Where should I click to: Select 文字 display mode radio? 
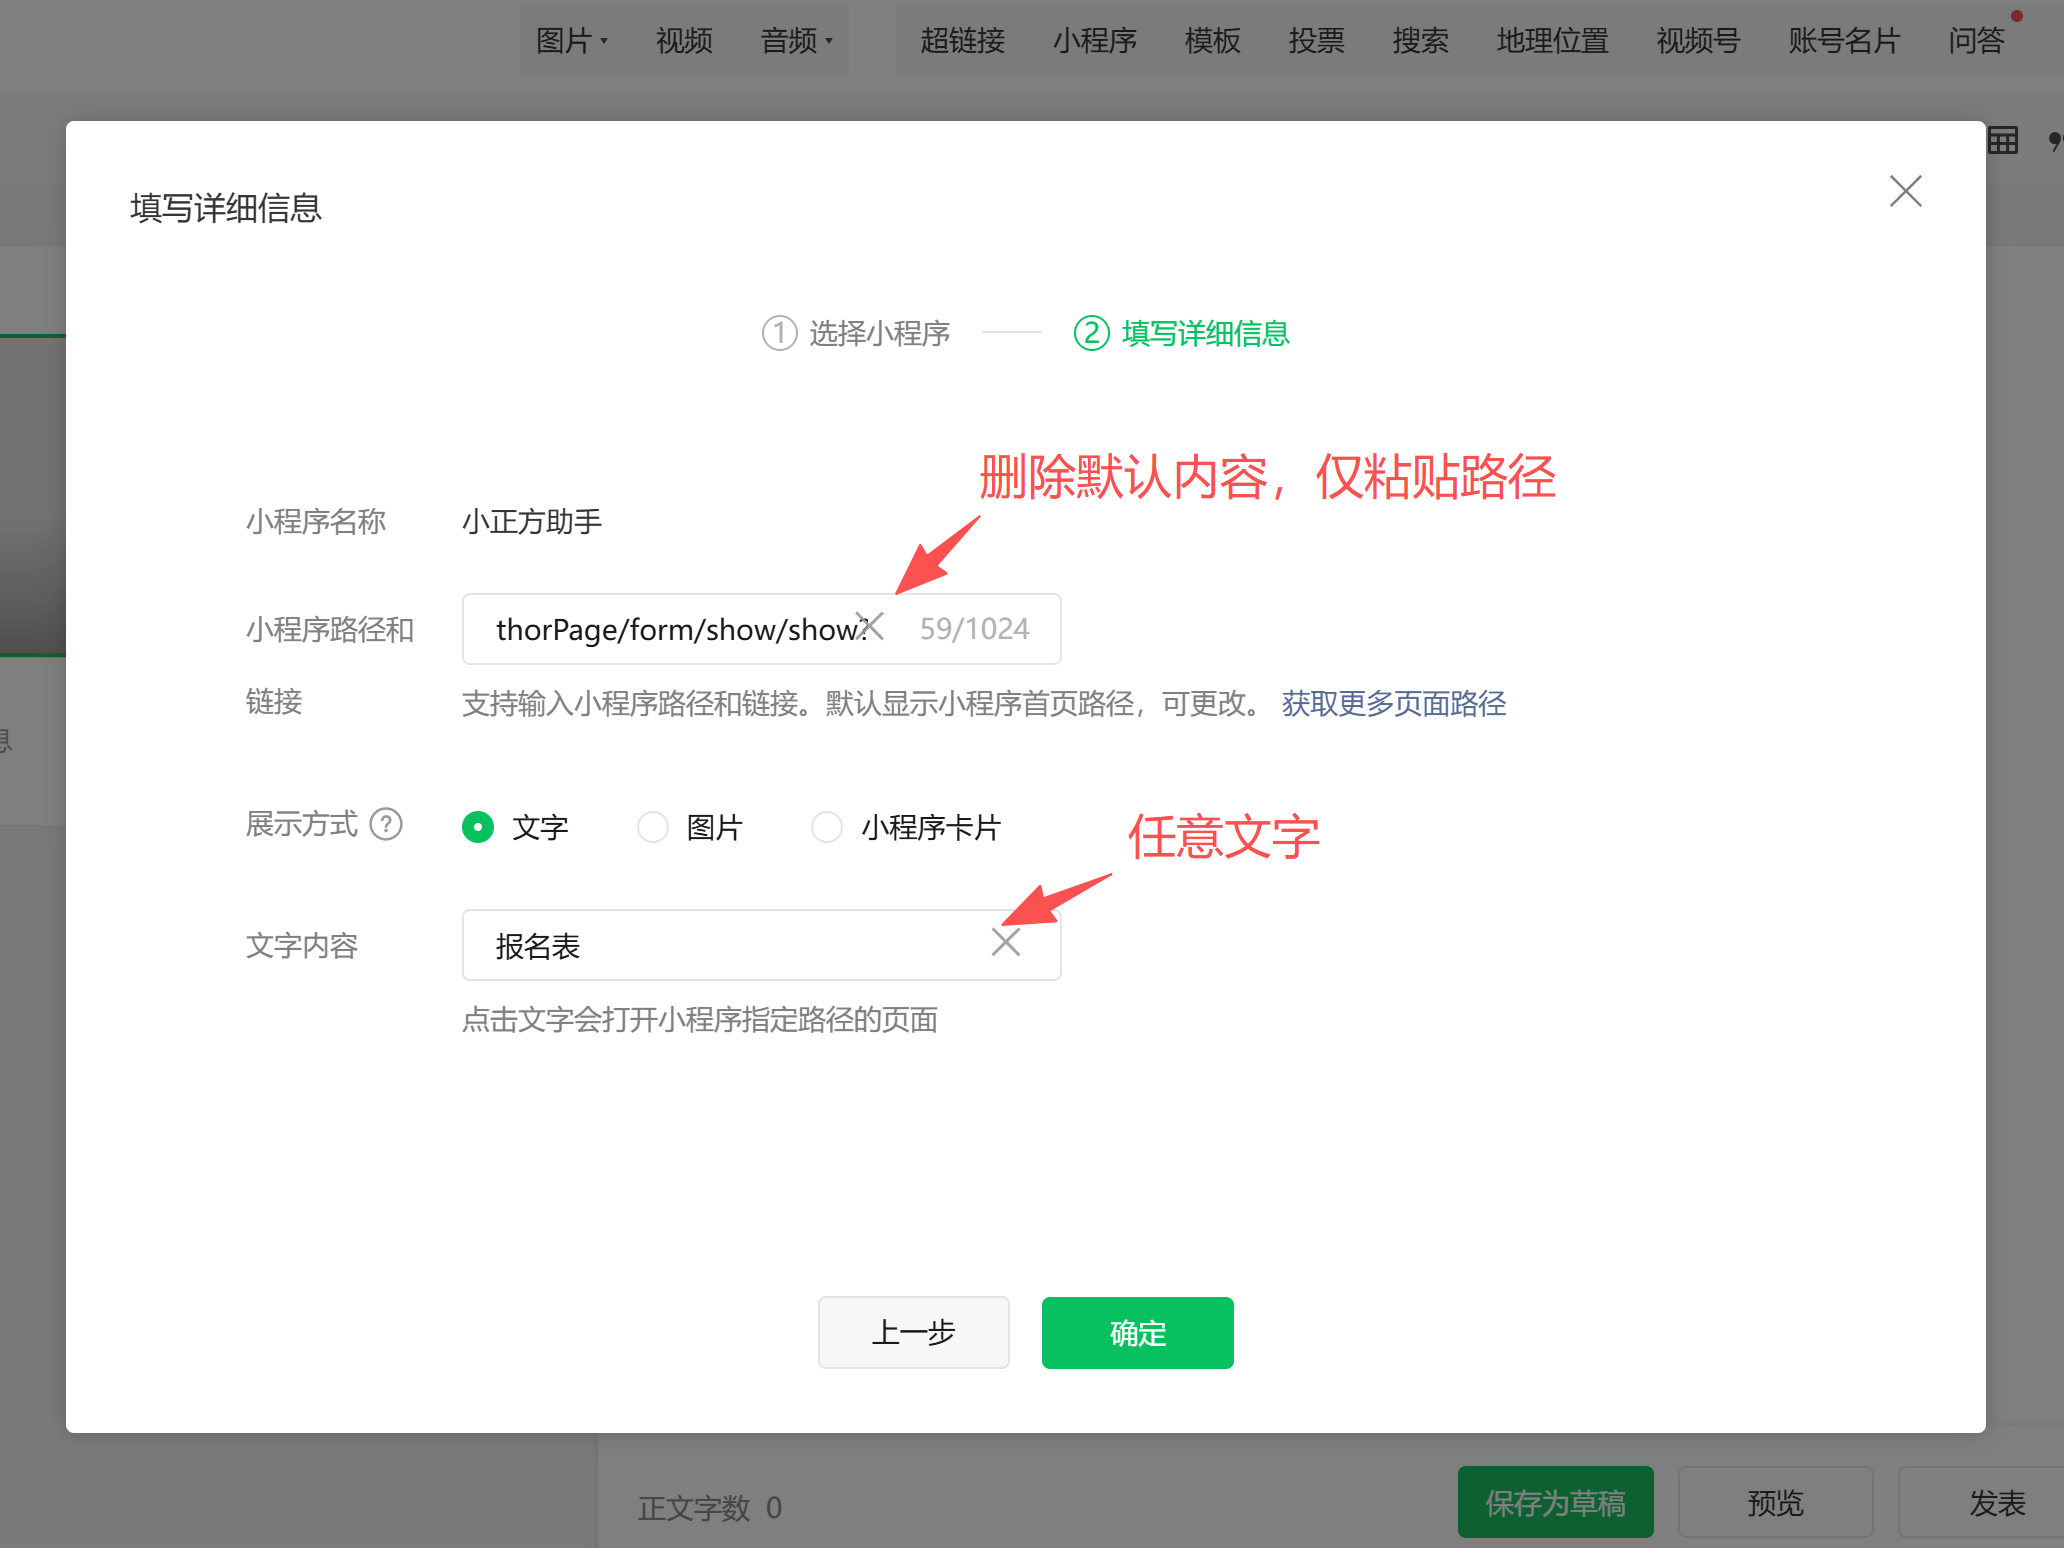(478, 827)
